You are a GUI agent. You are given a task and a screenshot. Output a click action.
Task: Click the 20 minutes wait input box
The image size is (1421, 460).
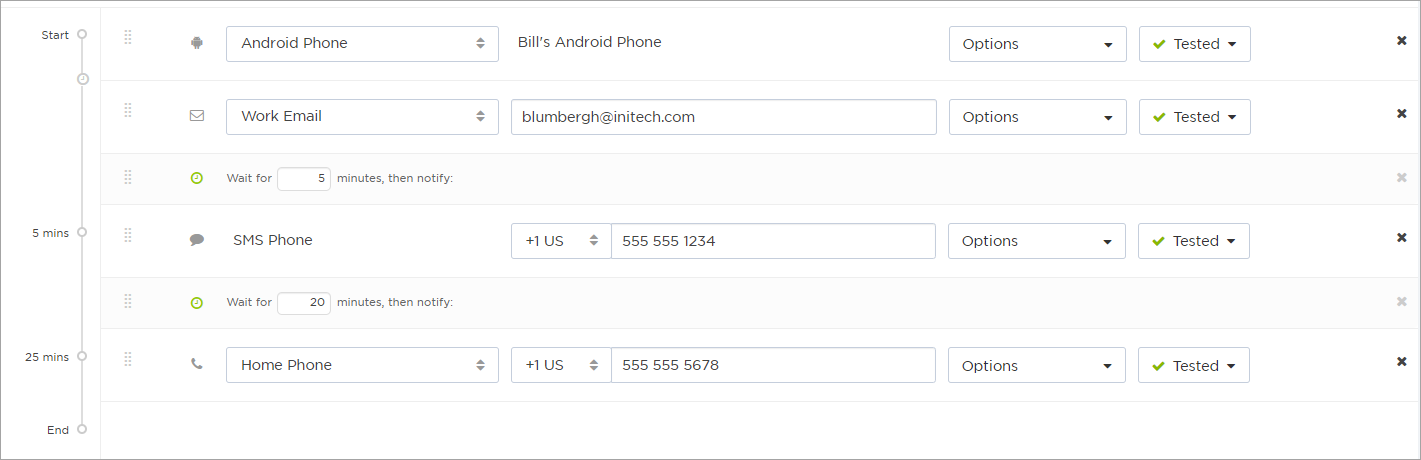[x=304, y=302]
